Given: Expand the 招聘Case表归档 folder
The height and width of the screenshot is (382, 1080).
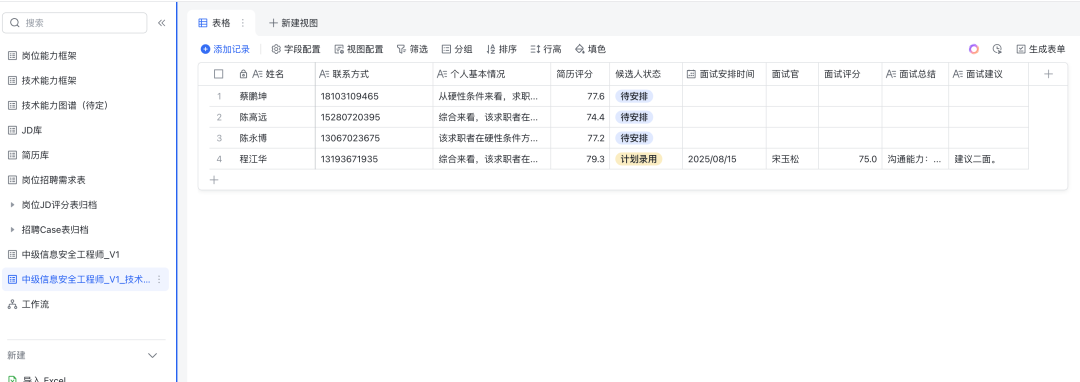Looking at the screenshot, I should (x=12, y=229).
